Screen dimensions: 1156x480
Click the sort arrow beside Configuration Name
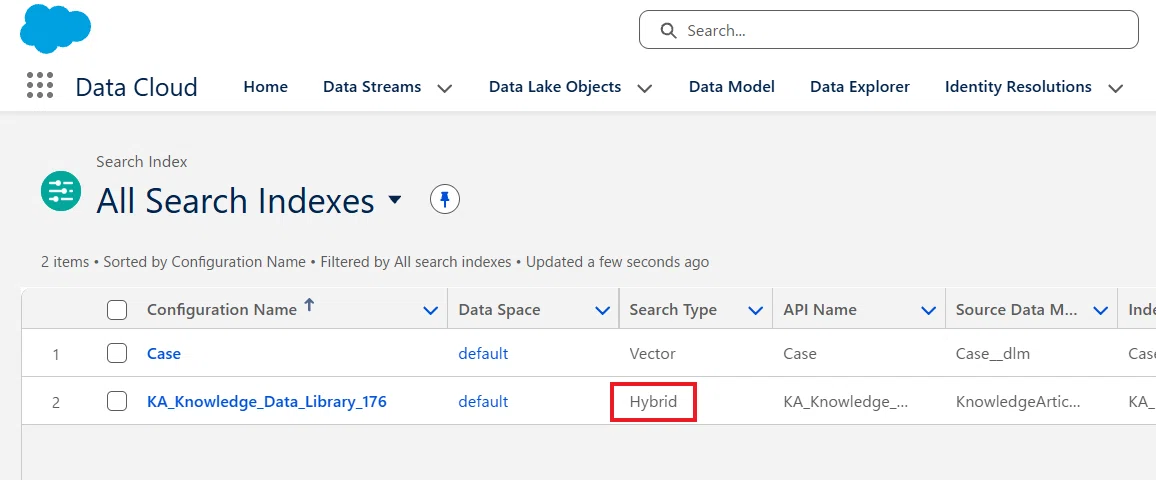(x=309, y=305)
